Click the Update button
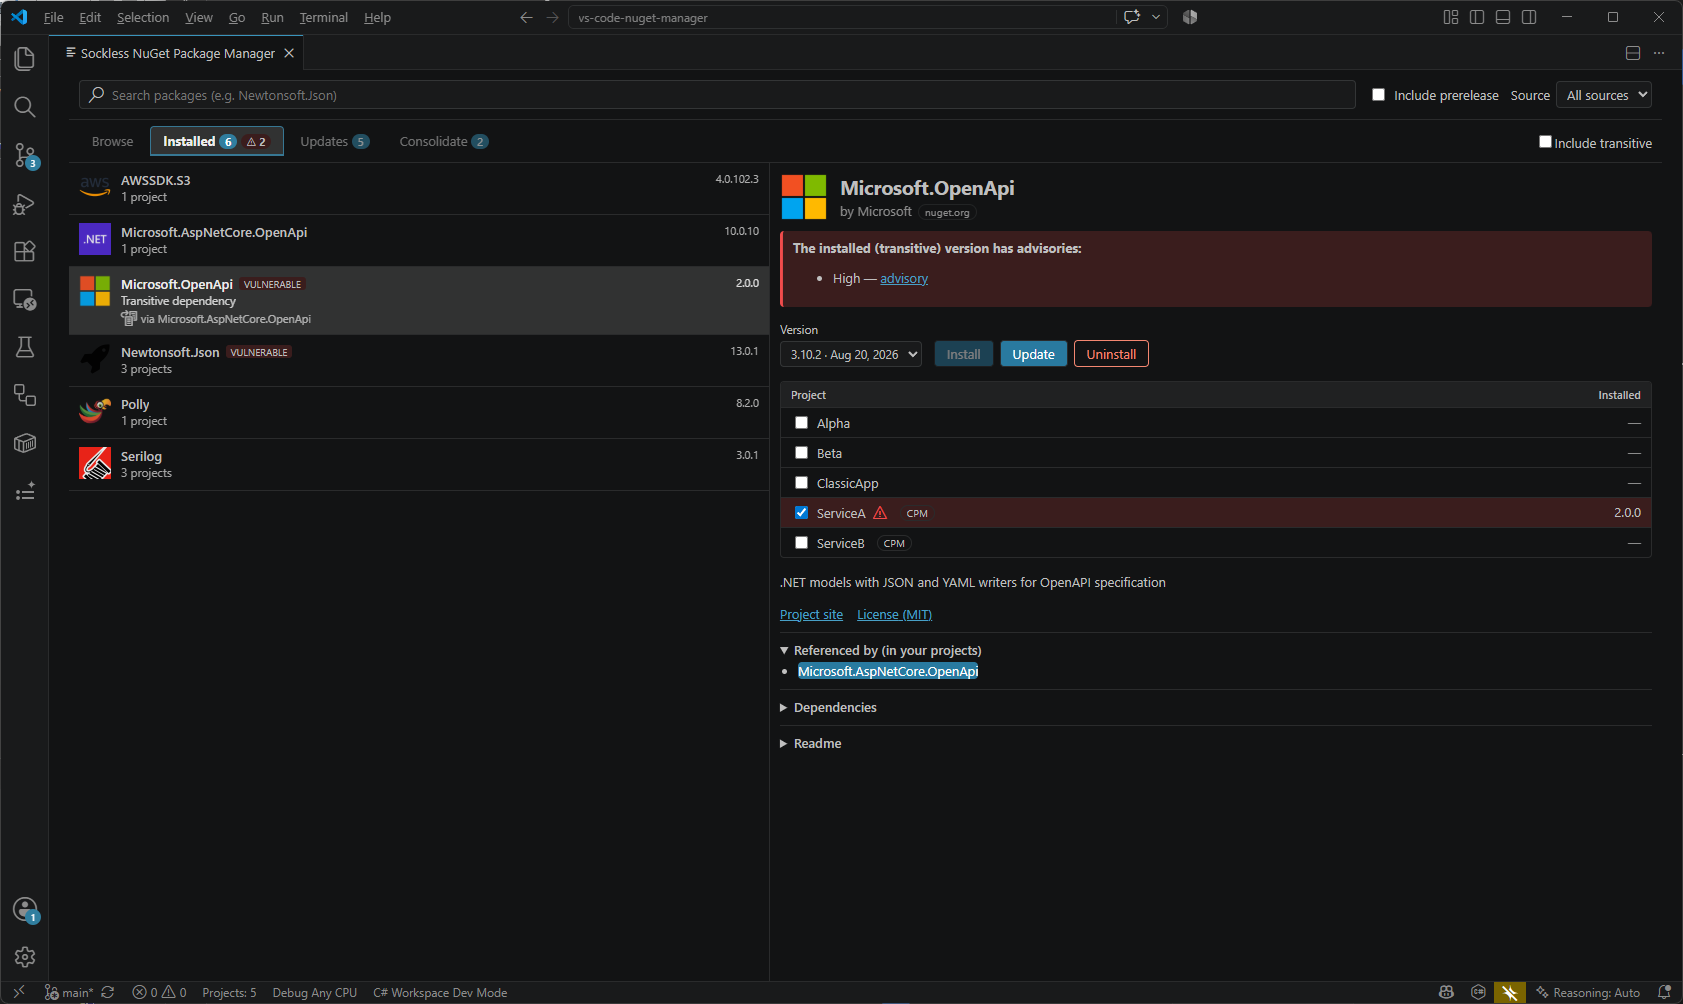 point(1033,354)
